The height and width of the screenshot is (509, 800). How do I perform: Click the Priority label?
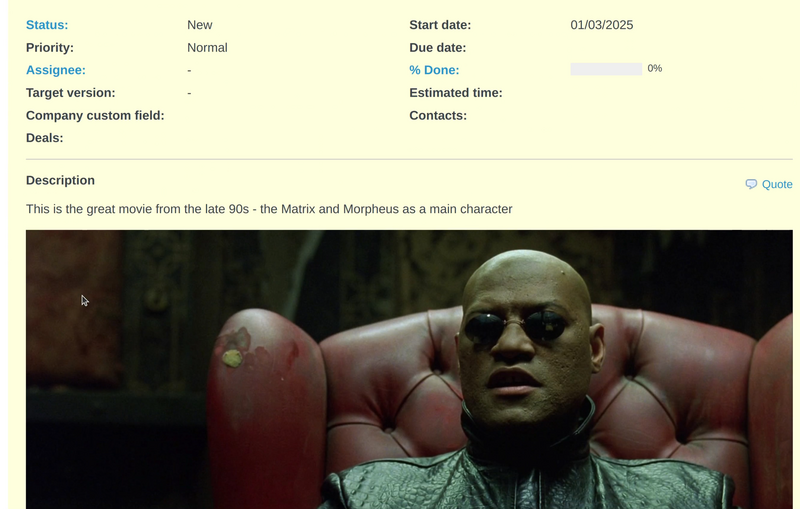(50, 48)
